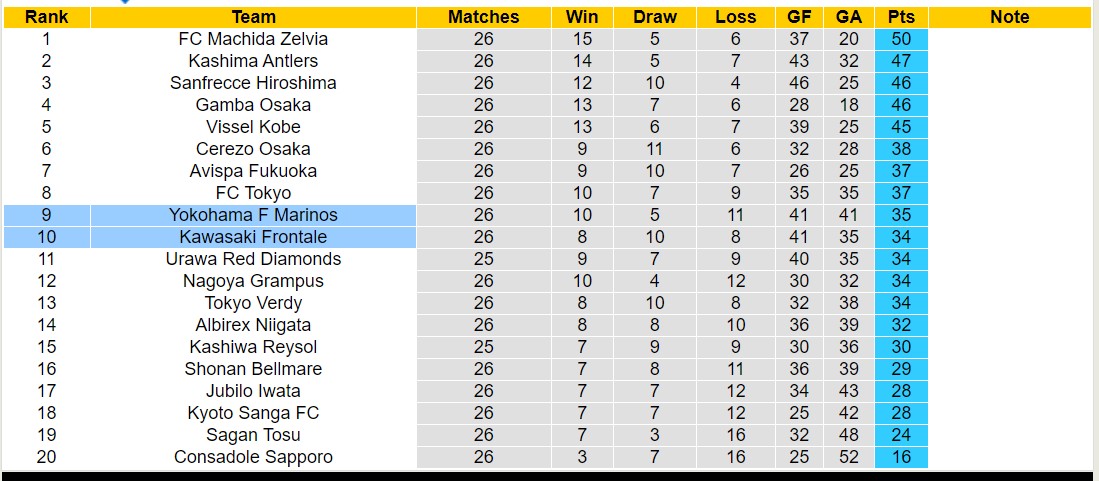Open Kashima Antlers team link
Image resolution: width=1099 pixels, height=481 pixels.
[x=253, y=61]
